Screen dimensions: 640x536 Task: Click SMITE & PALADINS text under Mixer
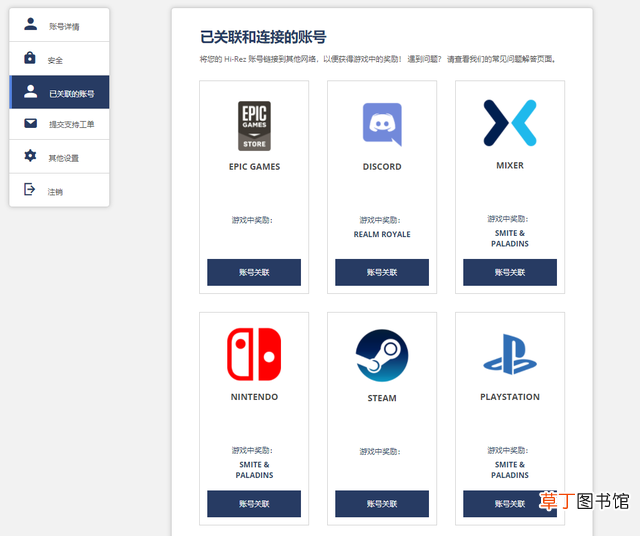[x=510, y=238]
